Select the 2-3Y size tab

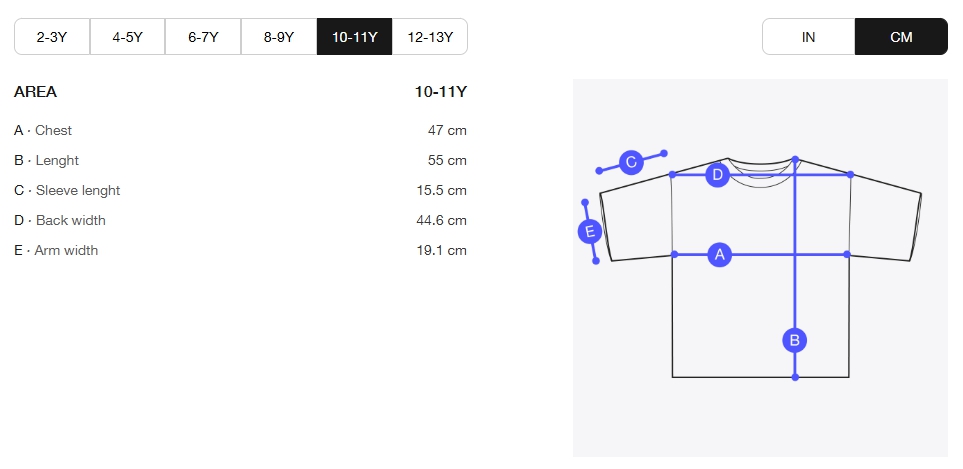pyautogui.click(x=52, y=37)
